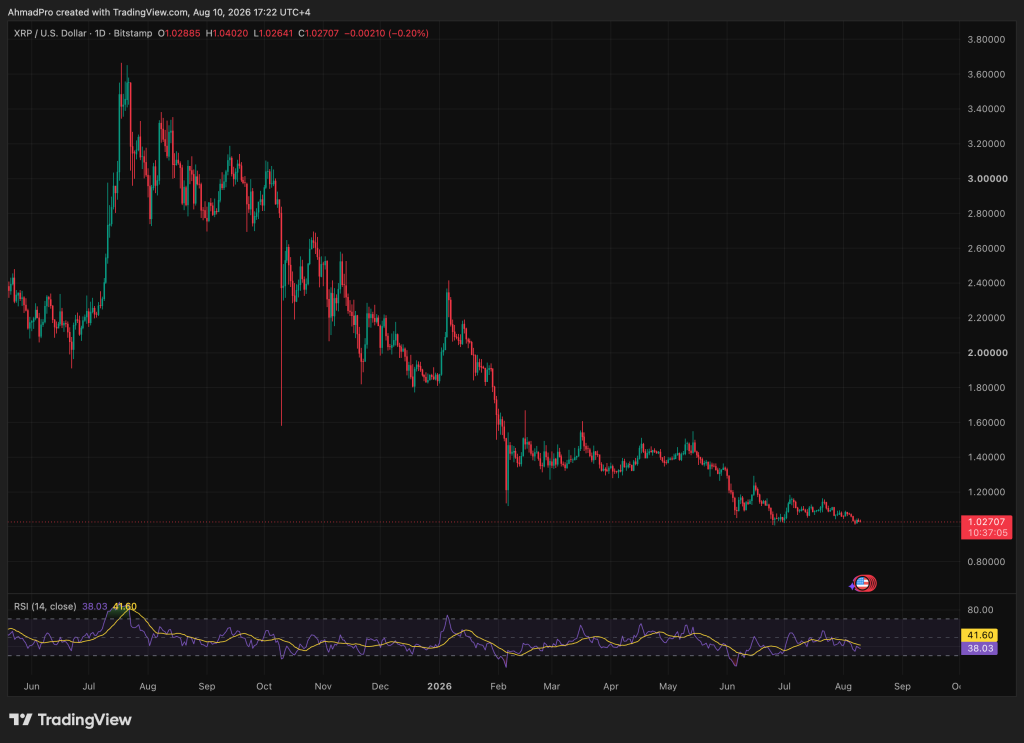Click the bold 2.00000 price axis label
Image resolution: width=1024 pixels, height=743 pixels.
[987, 353]
